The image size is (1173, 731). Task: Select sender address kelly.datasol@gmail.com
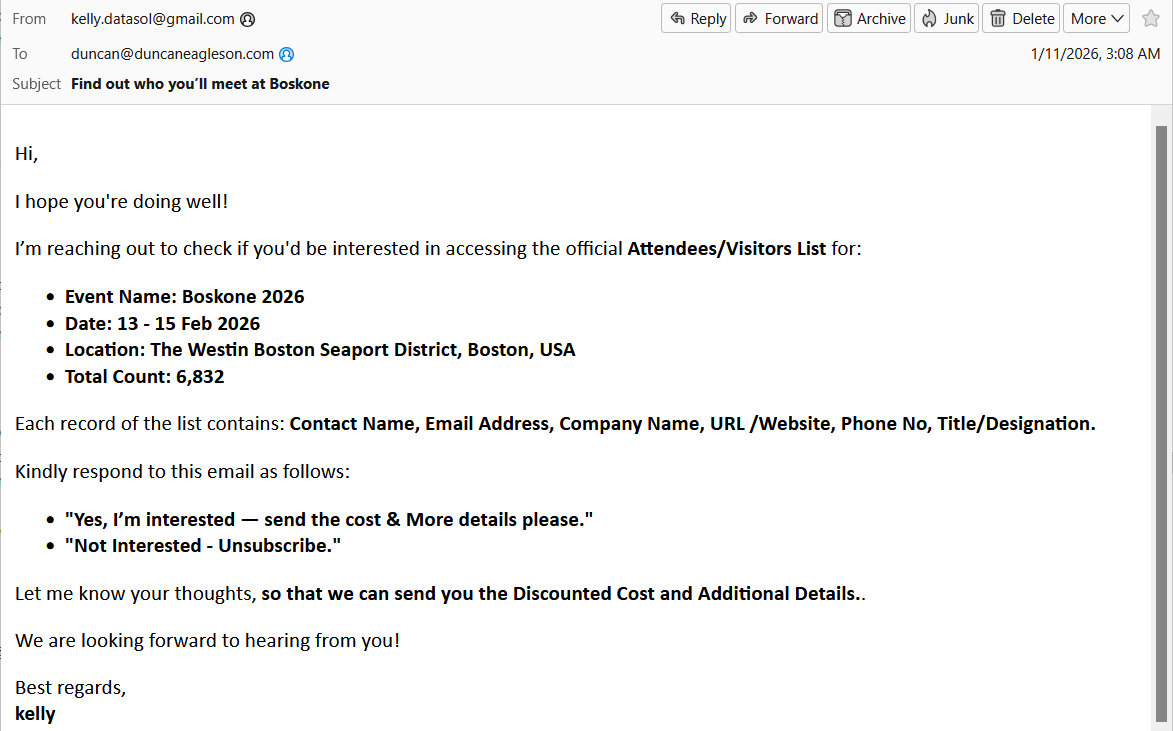153,19
